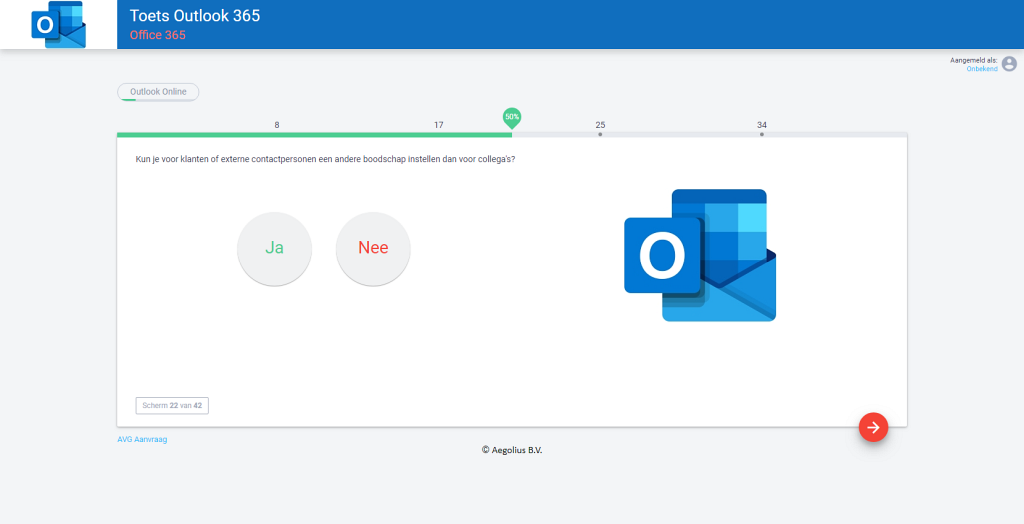Click the large Outlook illustration image
This screenshot has width=1024, height=524.
[700, 255]
